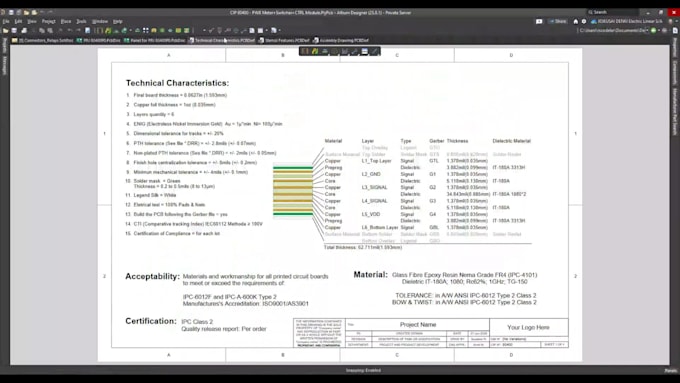The image size is (680, 383).
Task: Click the open folder icon in main toolbar
Action: (6, 30)
